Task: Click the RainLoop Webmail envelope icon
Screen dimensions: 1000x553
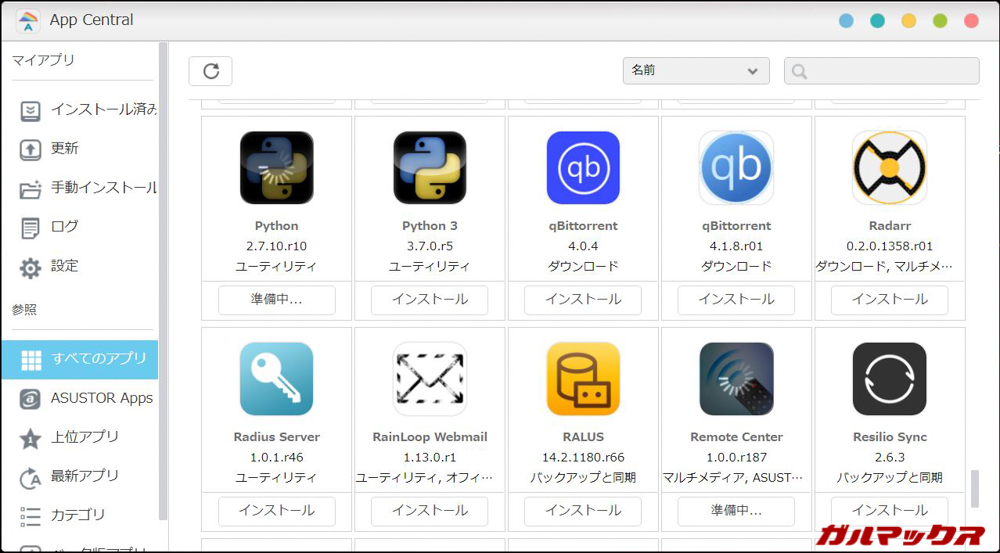Action: 429,379
